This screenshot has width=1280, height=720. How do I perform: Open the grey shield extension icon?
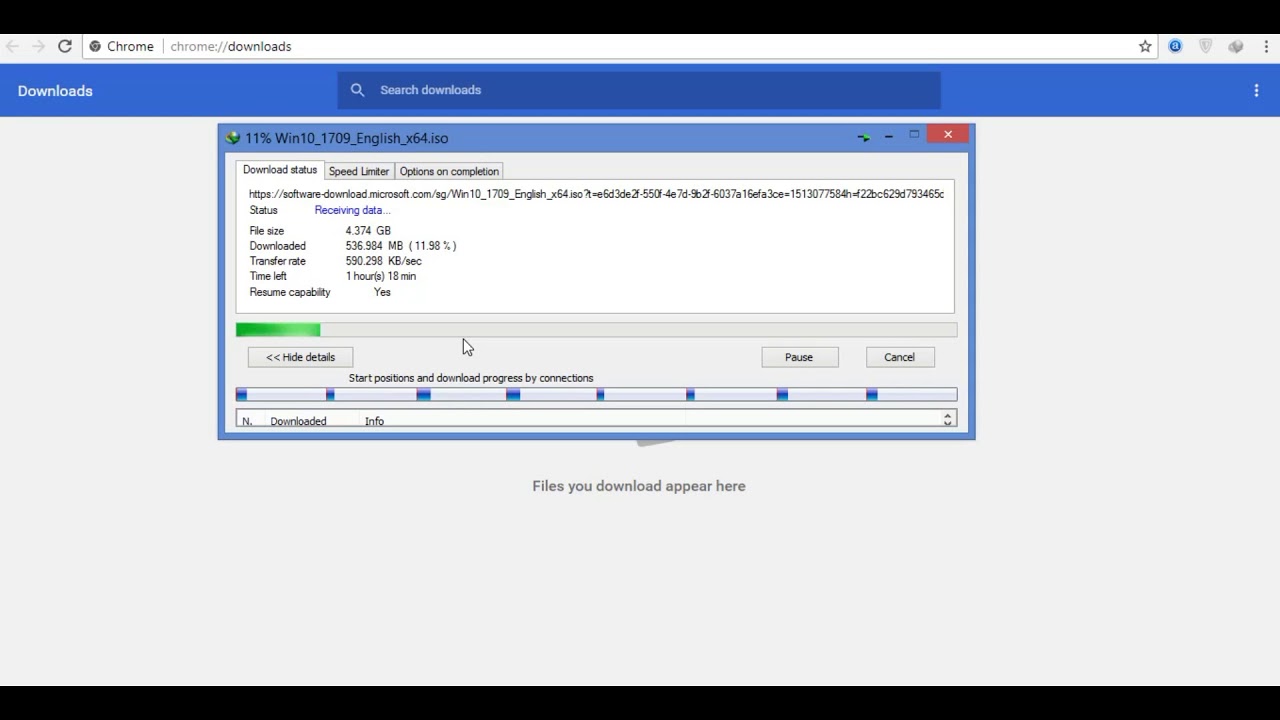pos(1206,46)
